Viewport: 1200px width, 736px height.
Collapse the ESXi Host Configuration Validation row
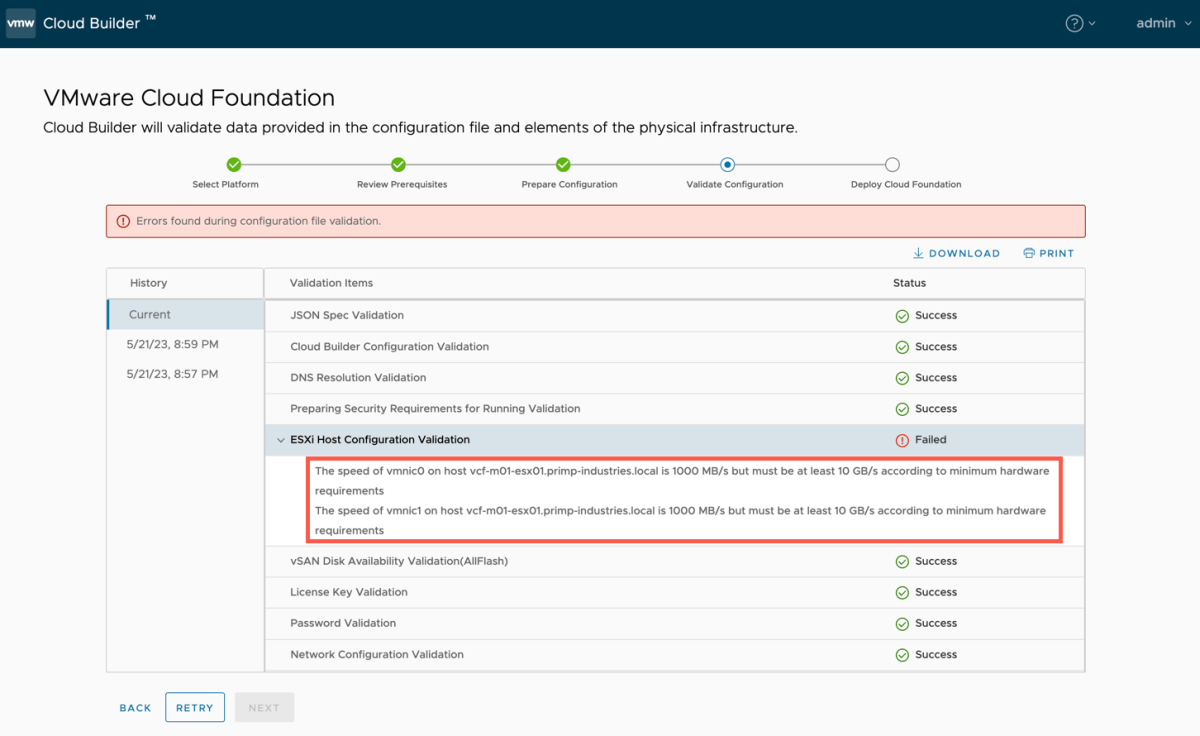click(281, 440)
